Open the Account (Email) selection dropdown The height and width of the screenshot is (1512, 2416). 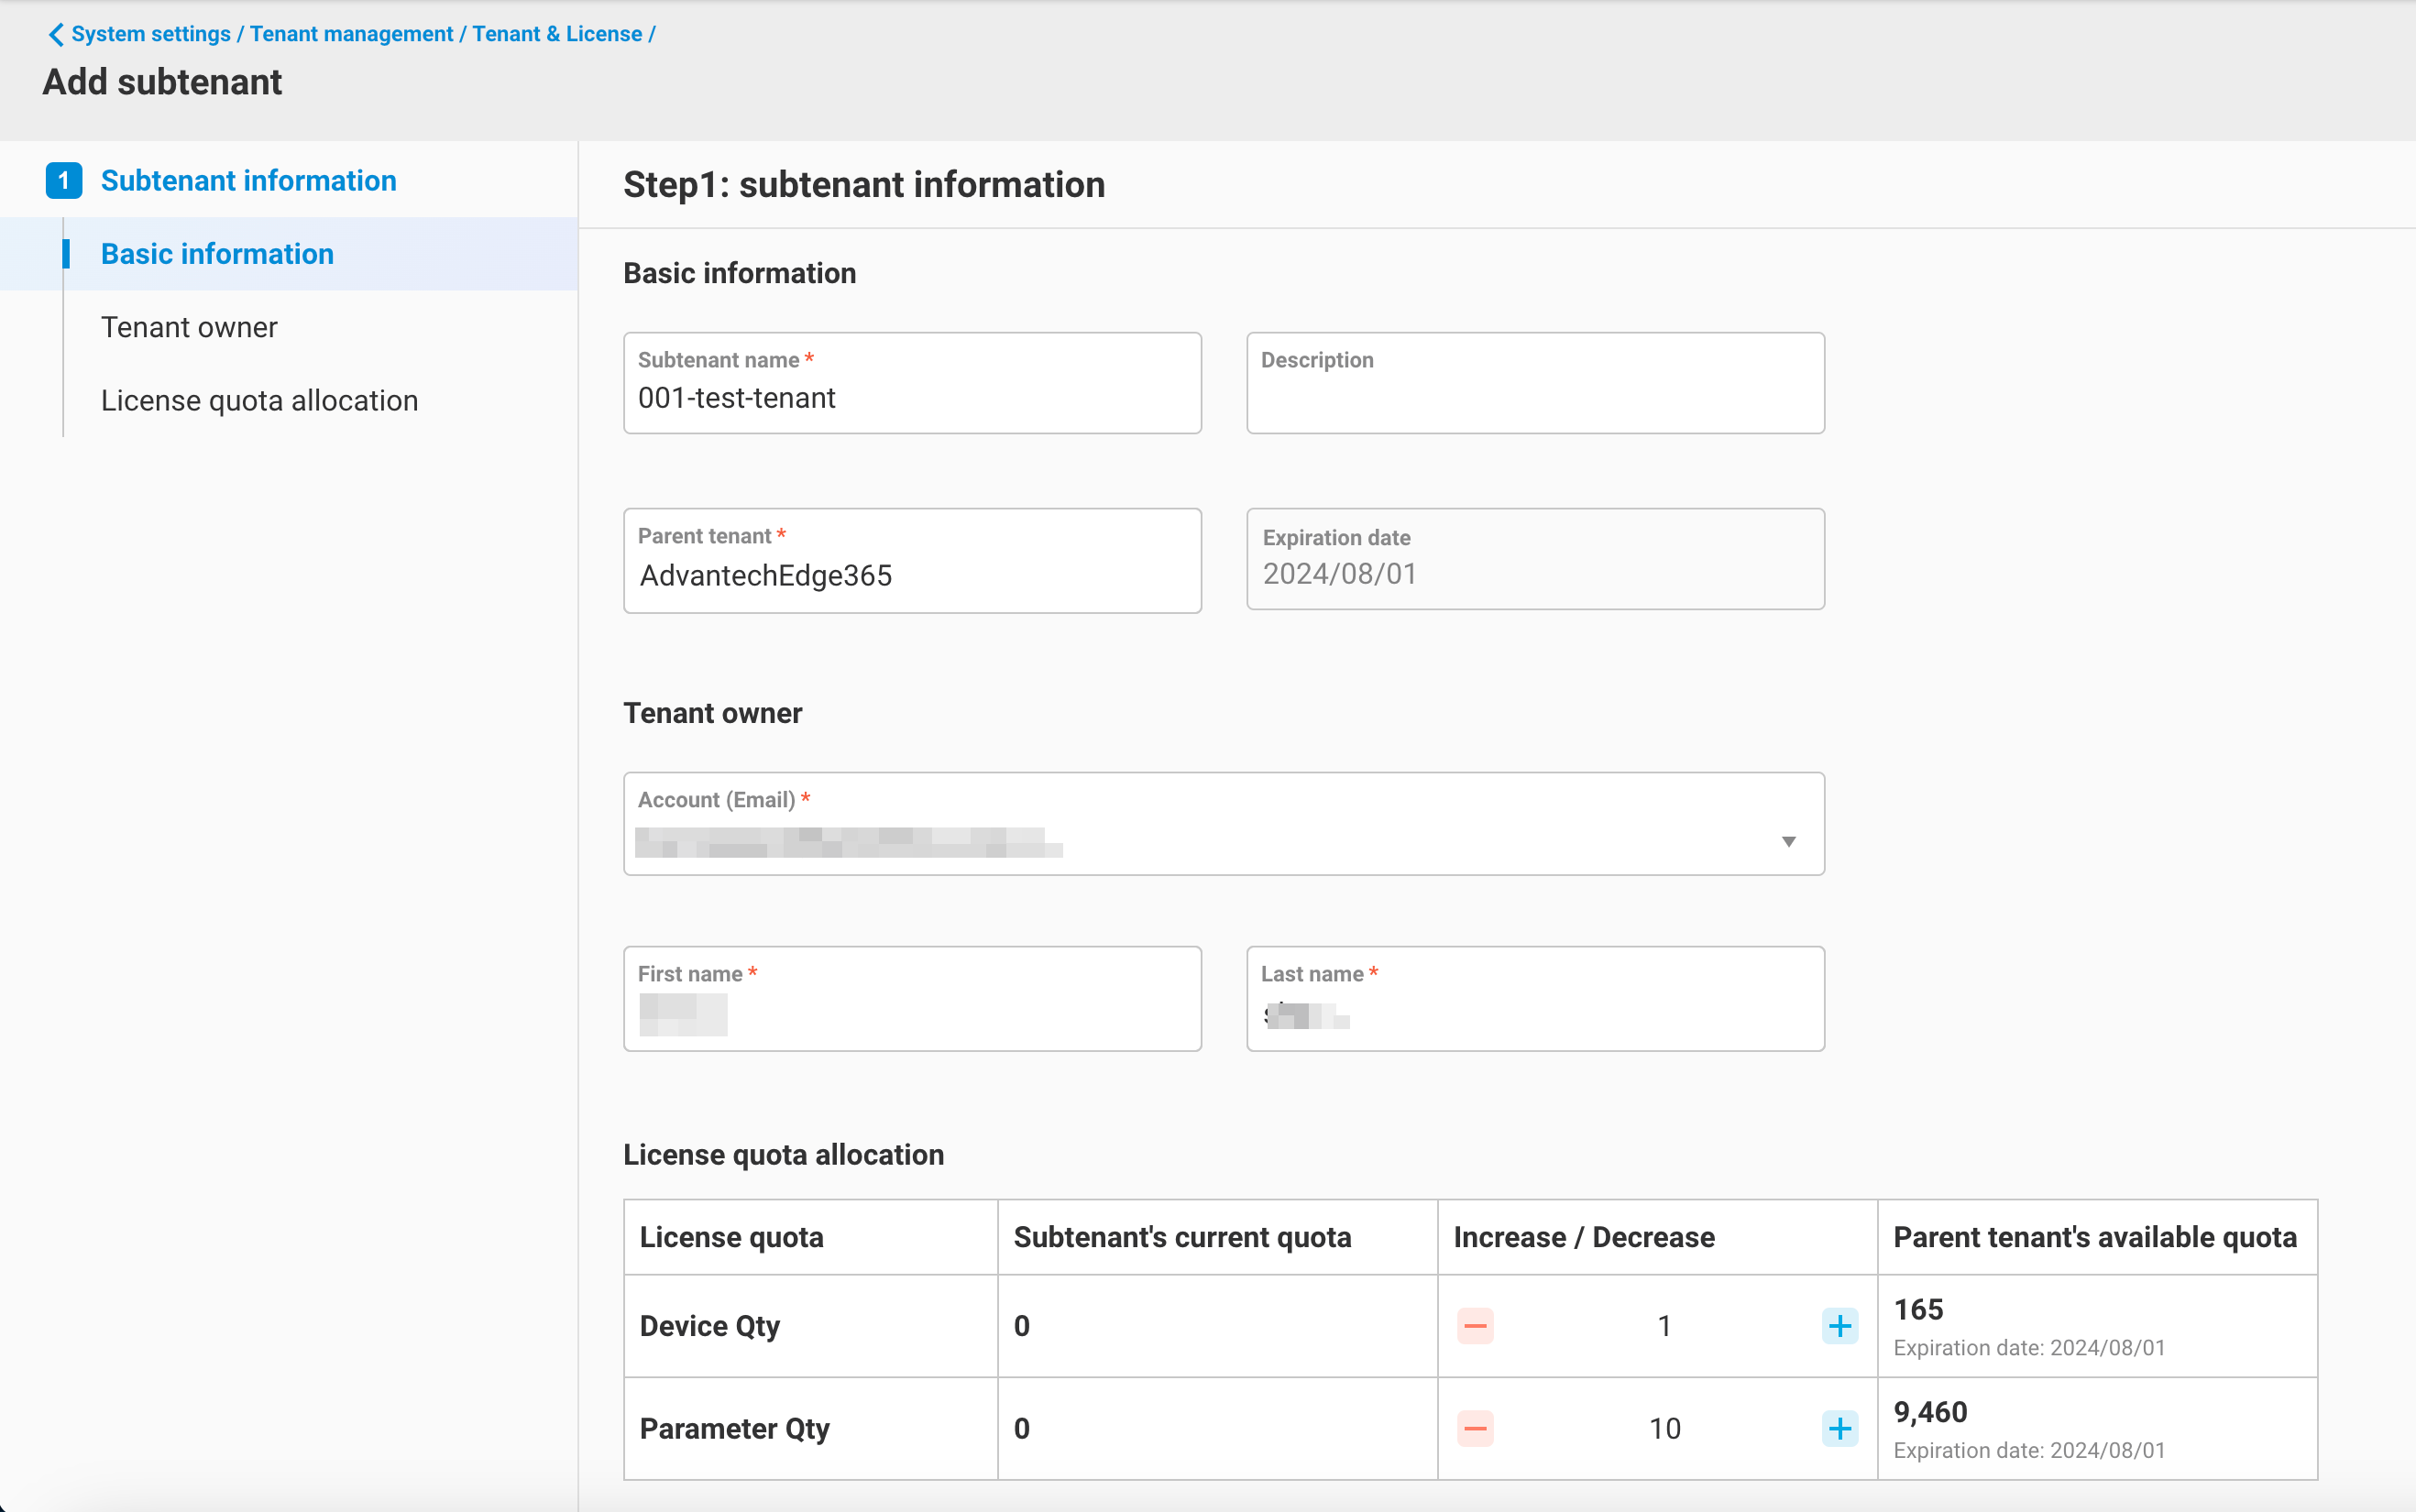pos(1788,841)
